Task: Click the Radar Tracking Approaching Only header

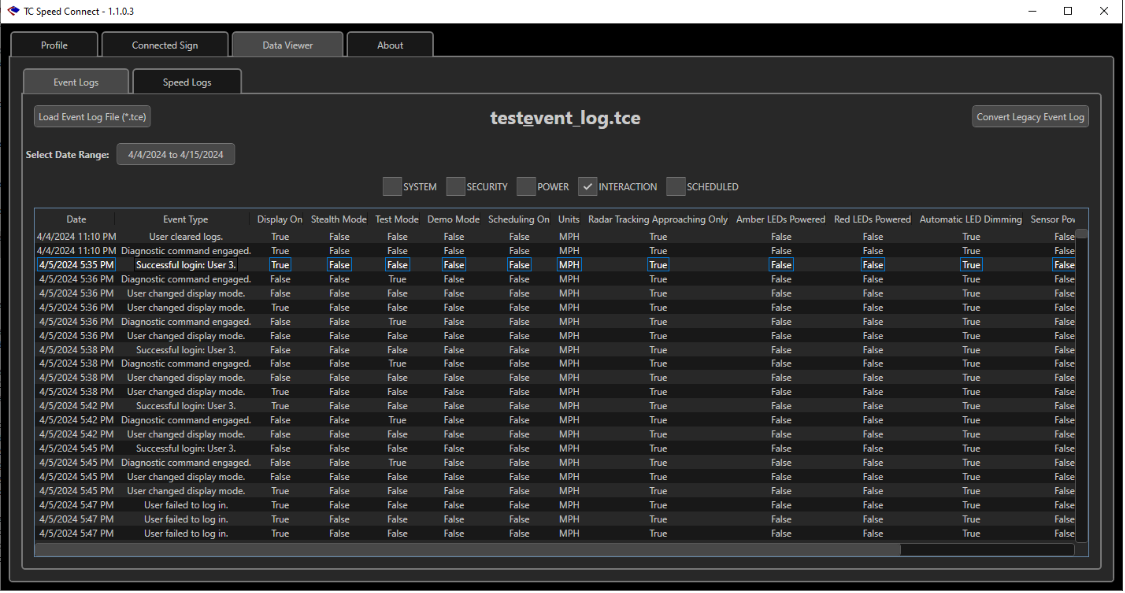Action: coord(657,219)
